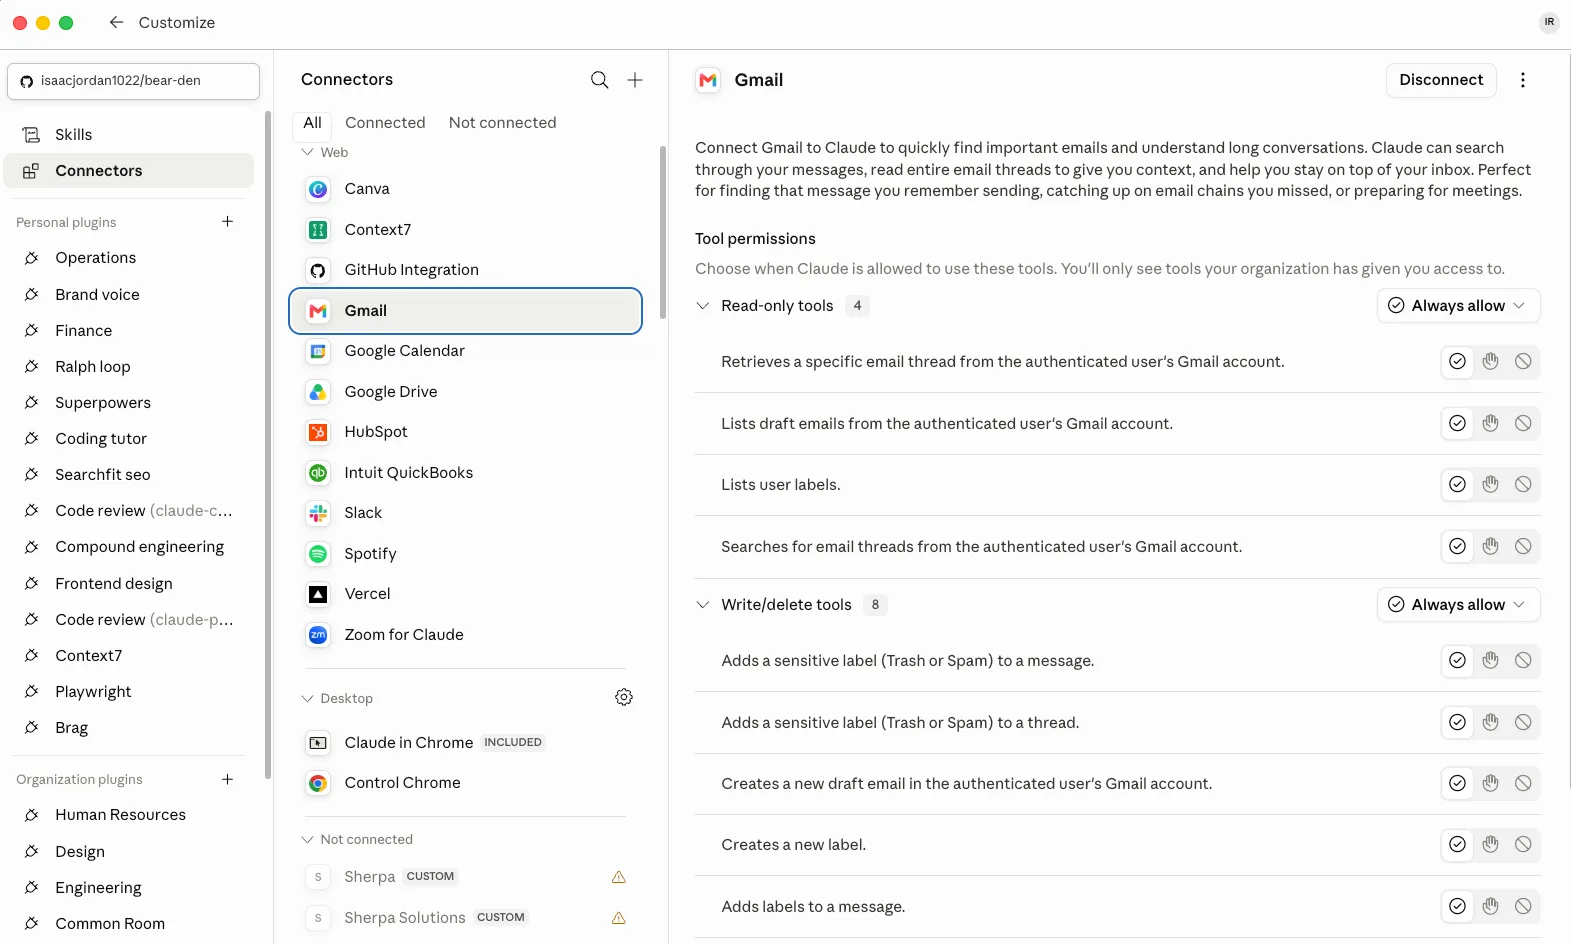1571x944 pixels.
Task: Open the Operations plugin
Action: [129, 258]
